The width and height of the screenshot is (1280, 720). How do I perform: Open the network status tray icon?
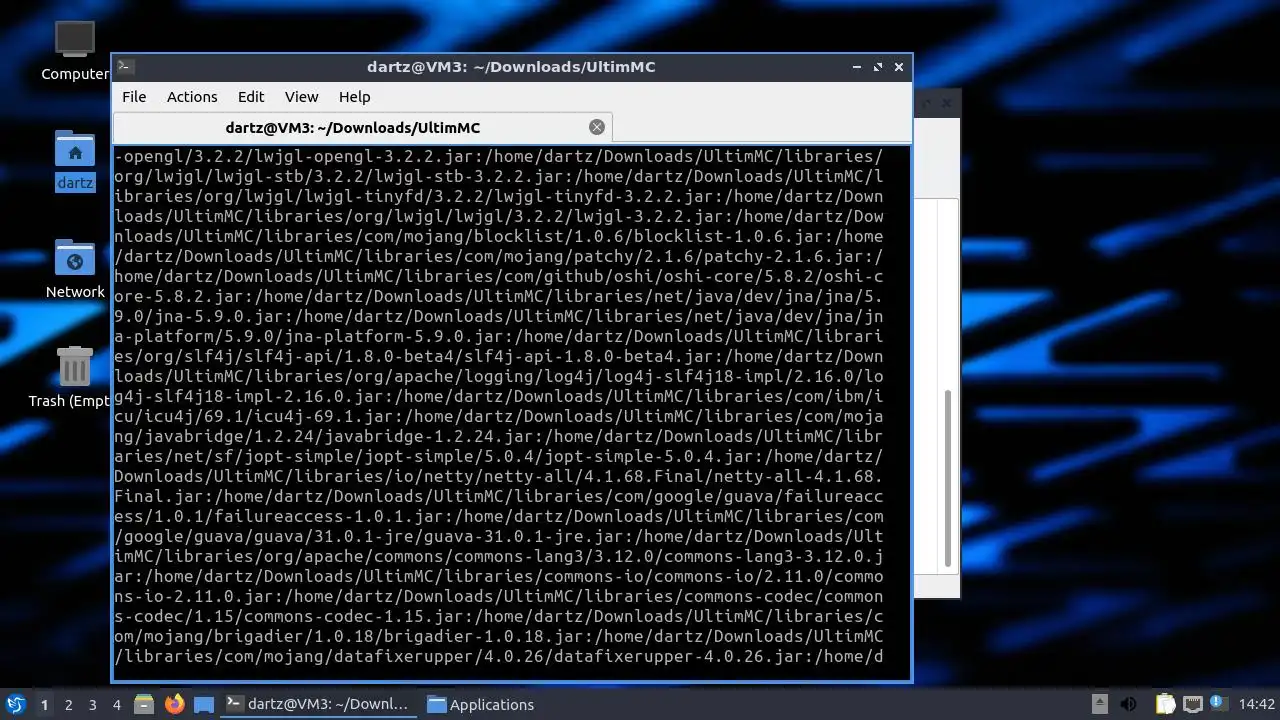(1192, 705)
